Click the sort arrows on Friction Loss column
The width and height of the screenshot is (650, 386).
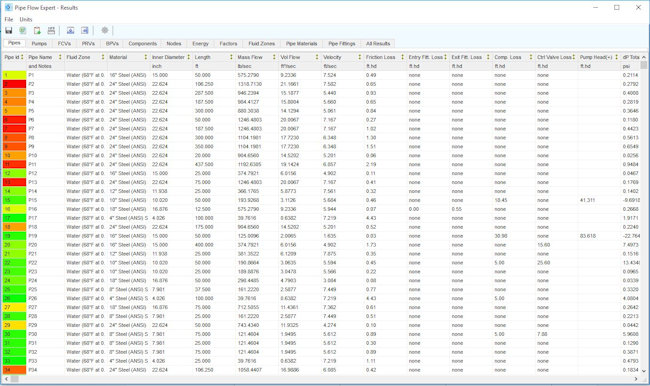[402, 57]
